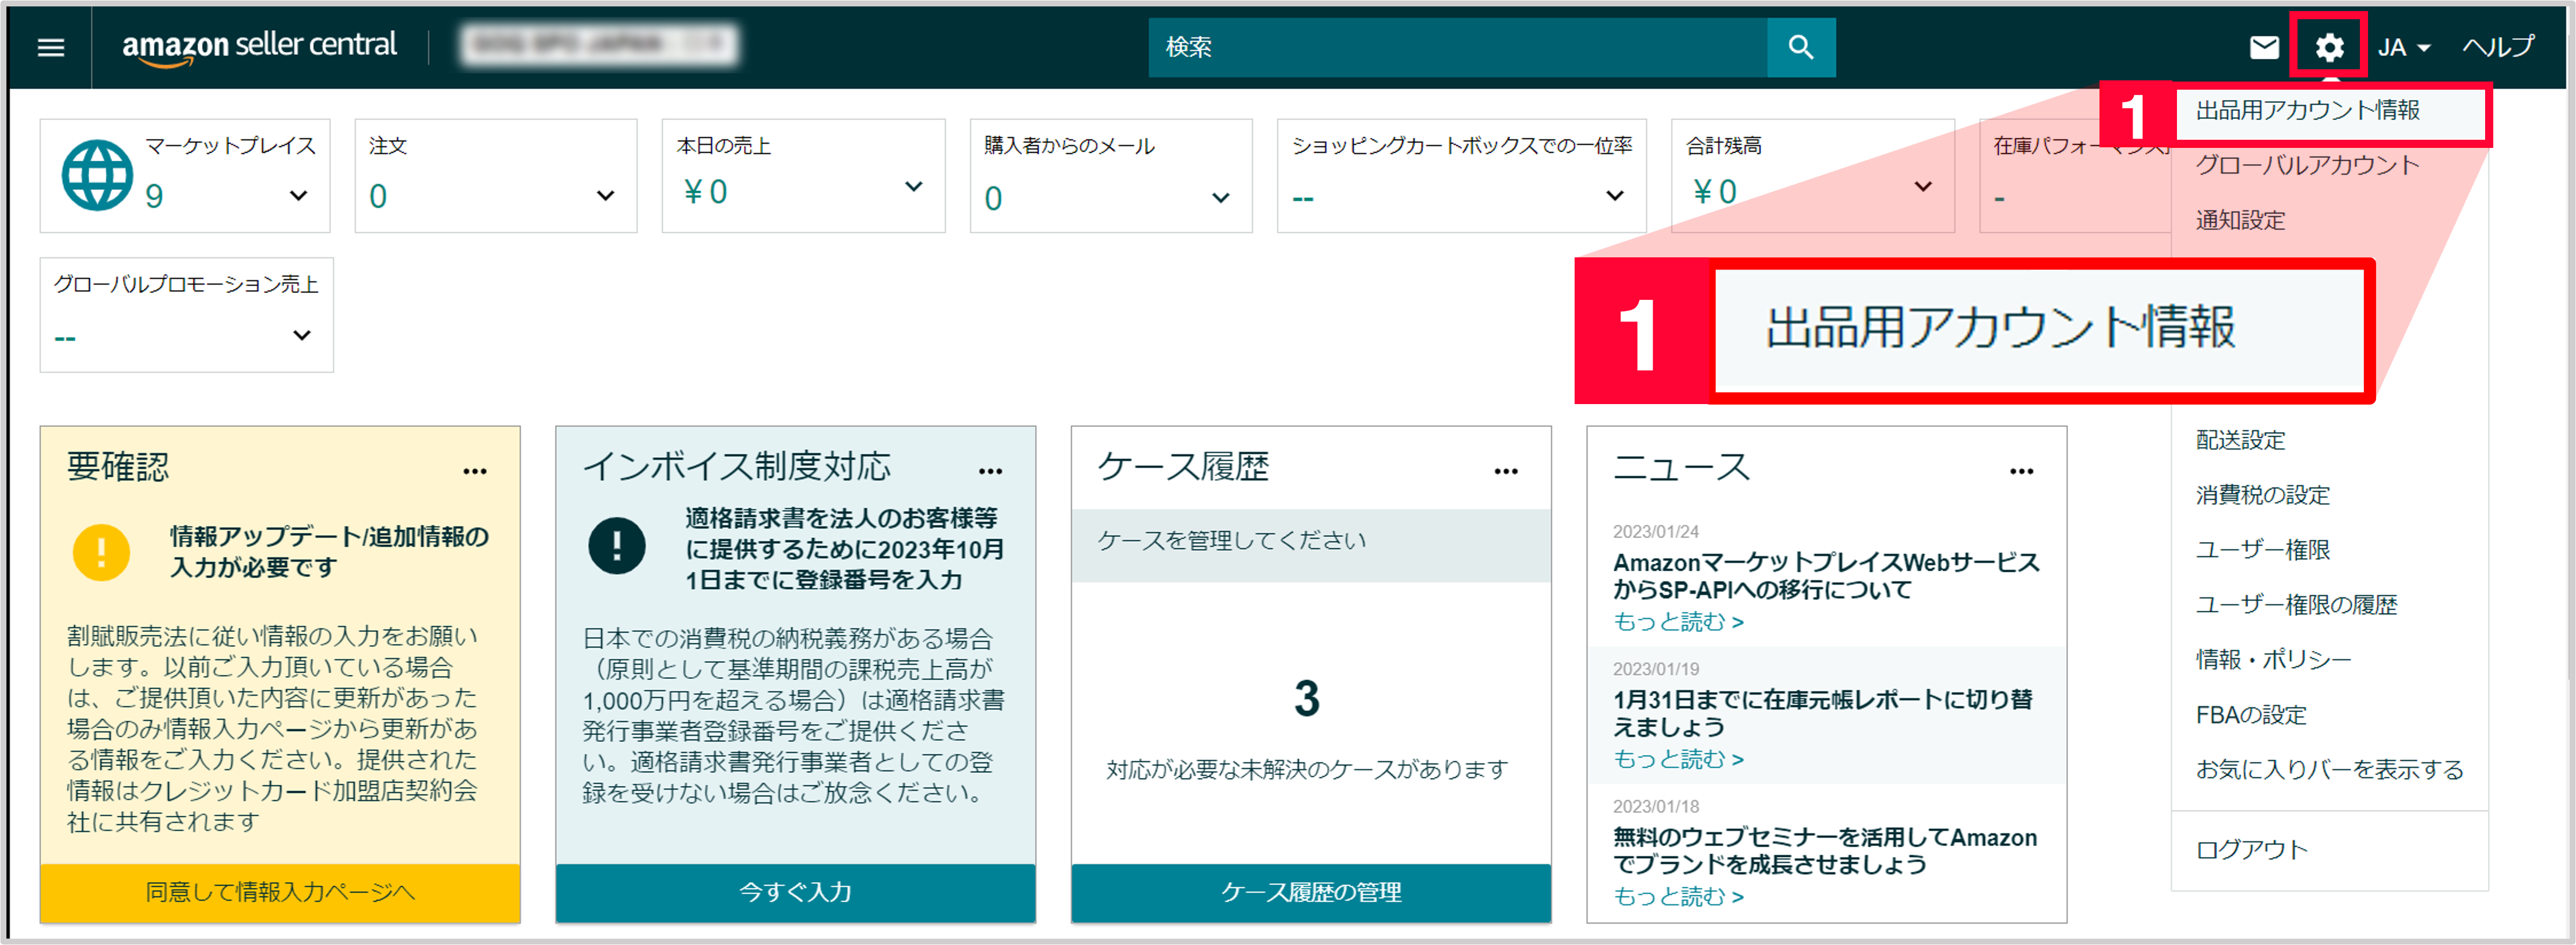Expand the マーケットプレイス tile chevron
Image resolution: width=2576 pixels, height=945 pixels.
point(298,195)
